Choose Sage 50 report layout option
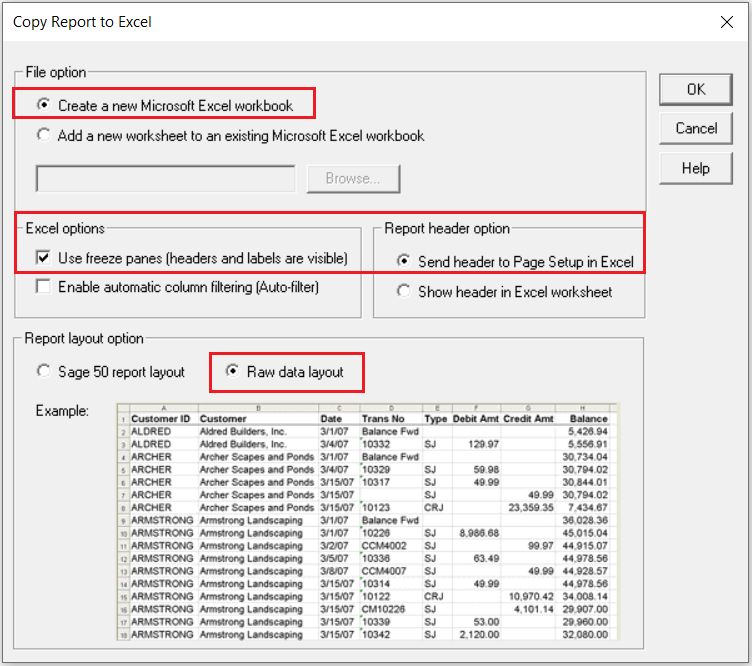 pyautogui.click(x=111, y=372)
